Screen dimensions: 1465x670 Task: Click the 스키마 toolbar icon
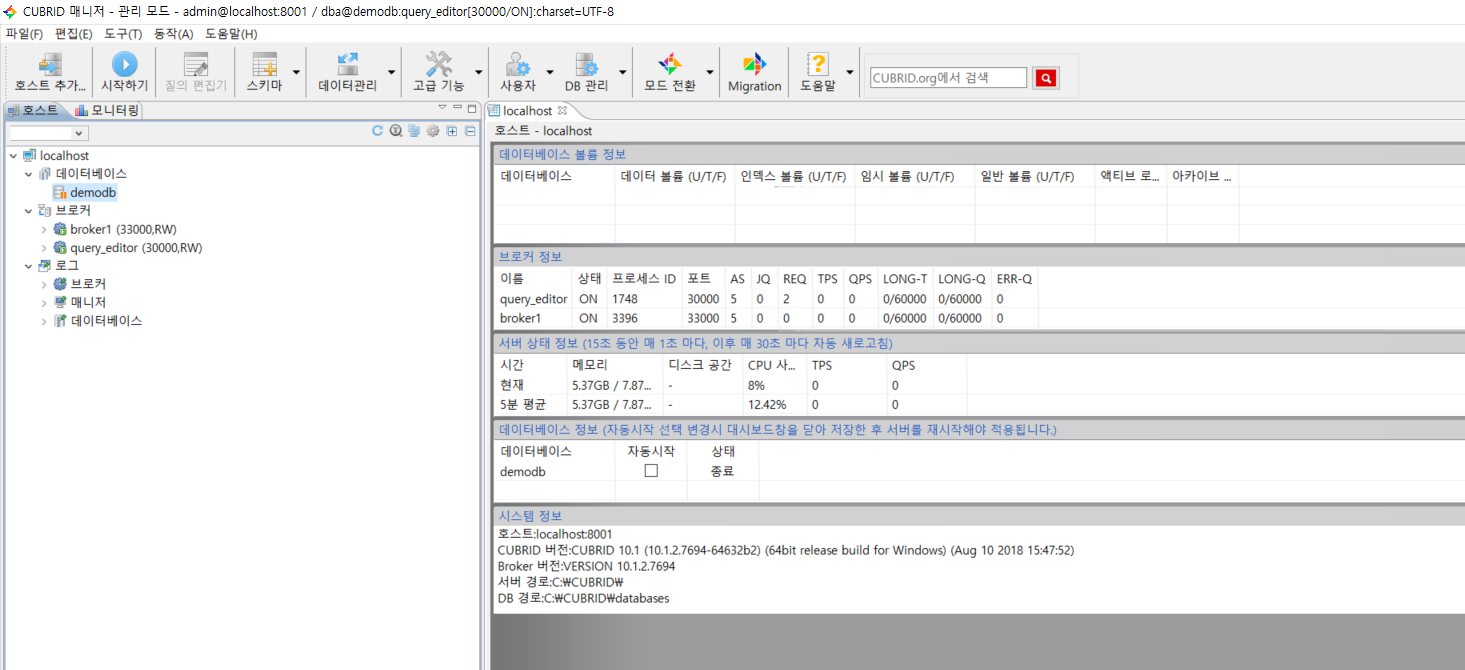(x=264, y=65)
